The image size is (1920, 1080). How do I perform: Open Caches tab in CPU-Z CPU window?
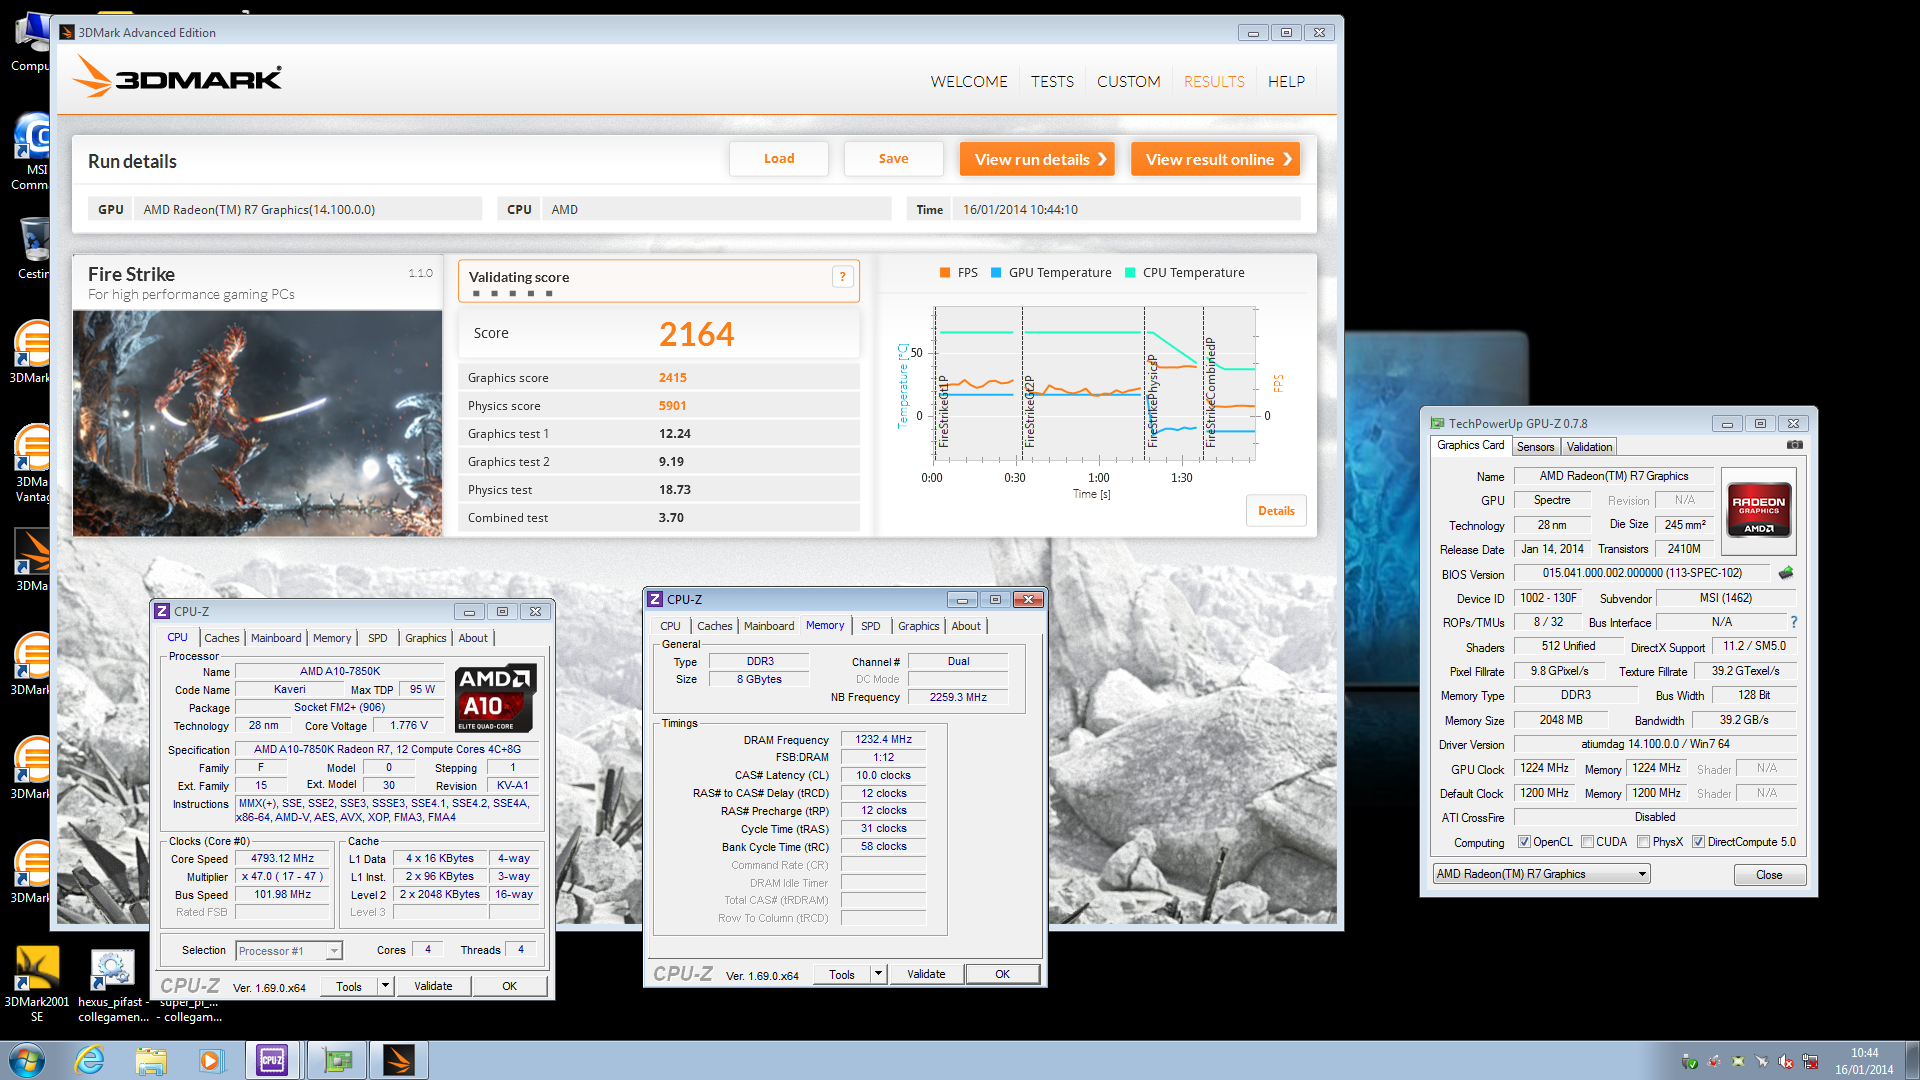[x=222, y=638]
